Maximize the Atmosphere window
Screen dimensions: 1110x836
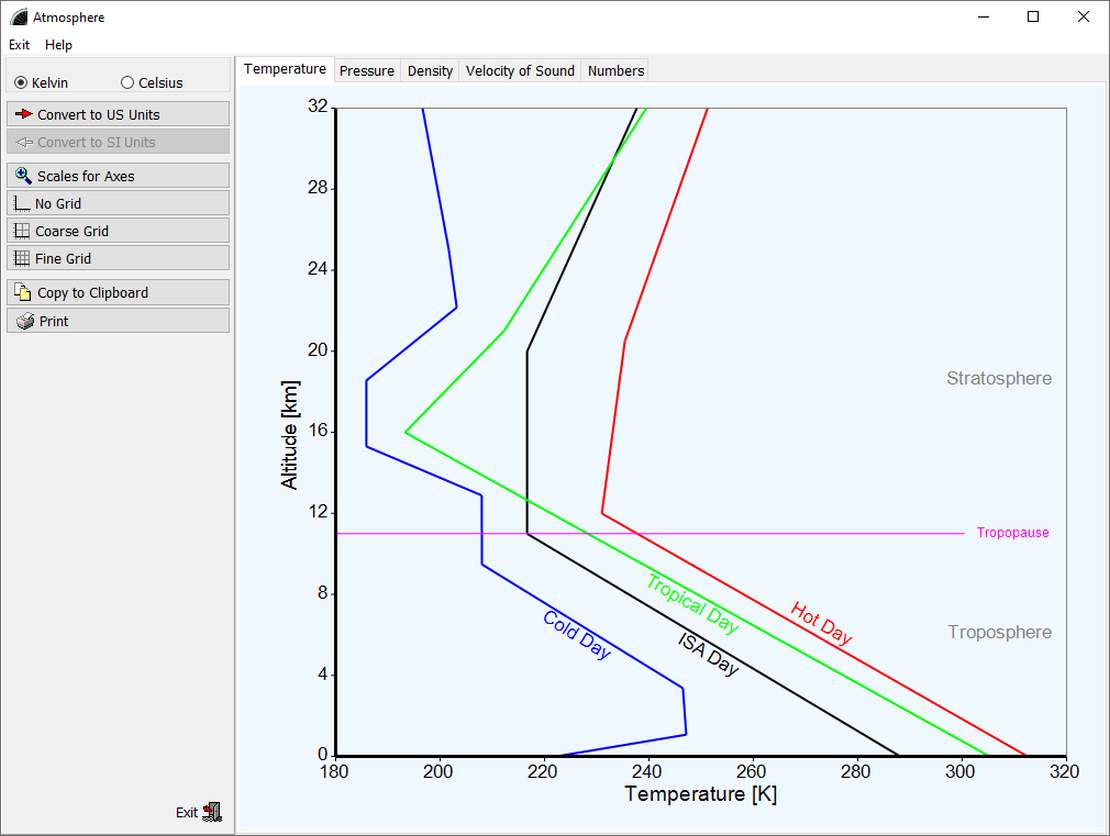pos(1033,17)
